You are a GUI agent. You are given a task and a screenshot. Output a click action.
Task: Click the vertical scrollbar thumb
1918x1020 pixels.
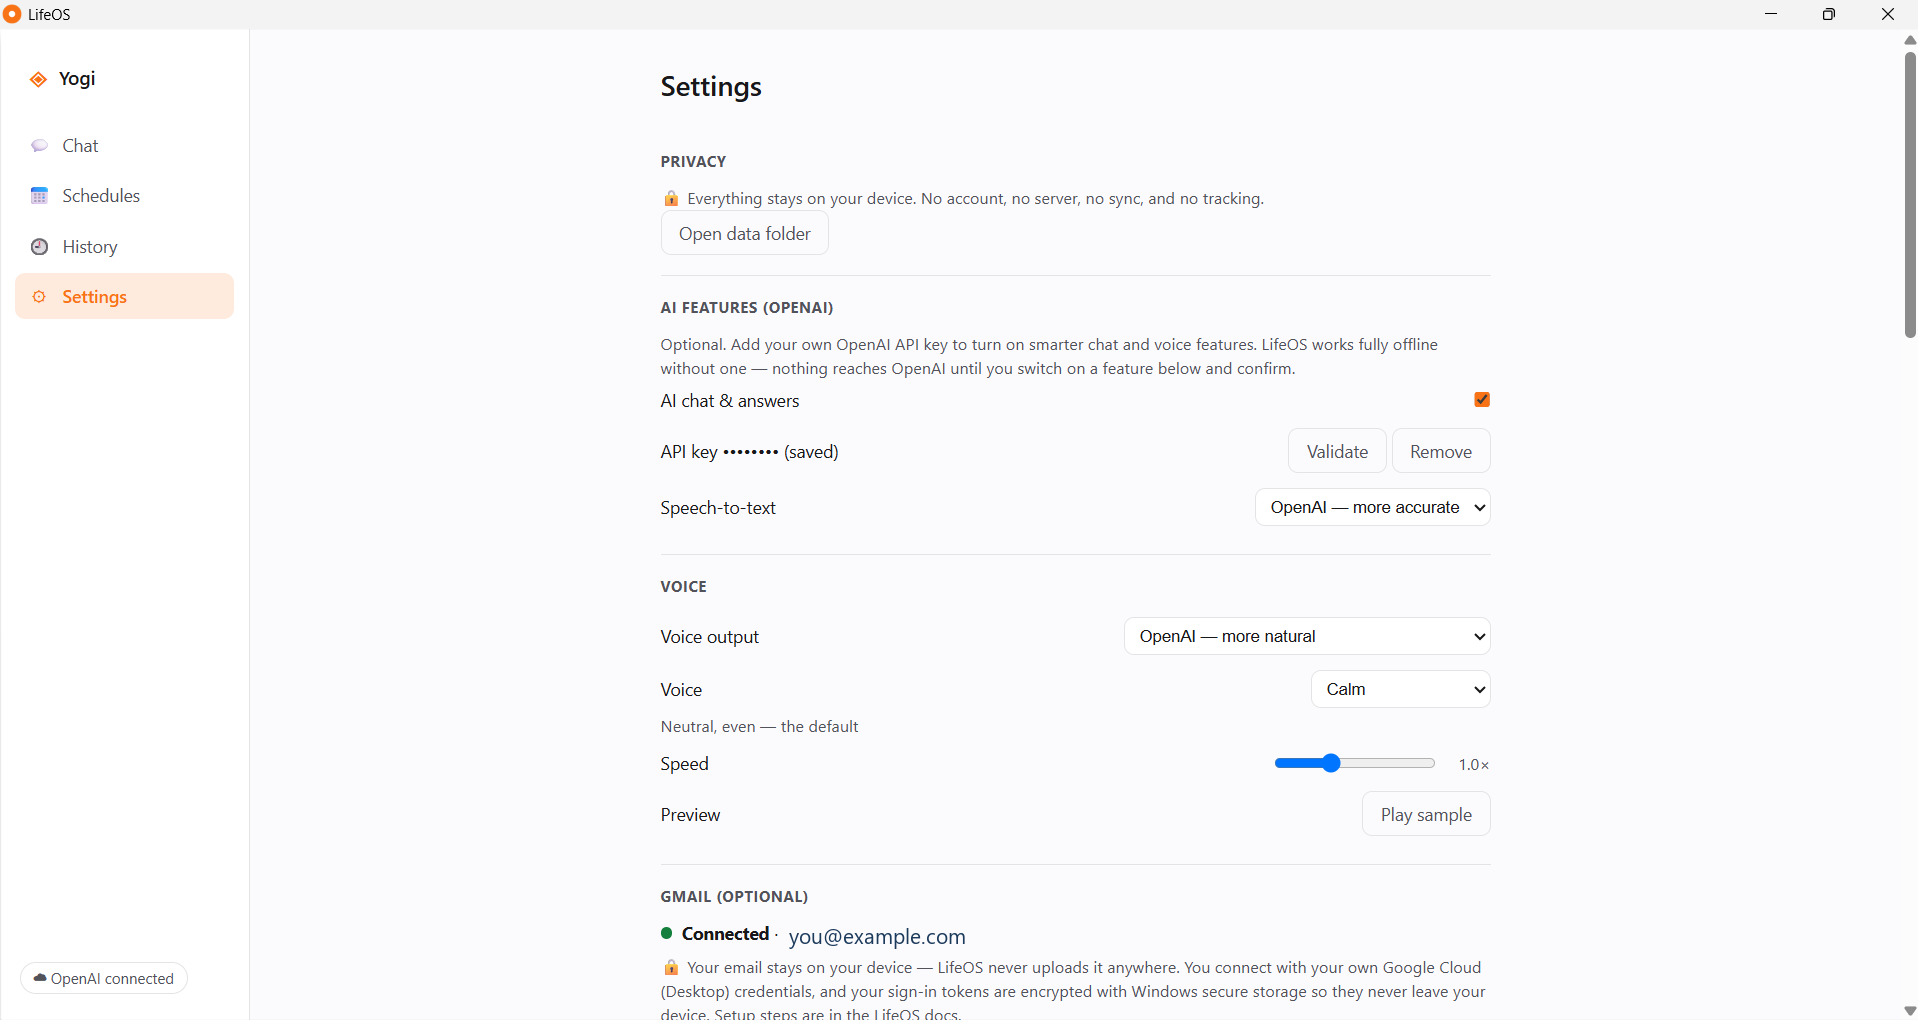click(1910, 195)
